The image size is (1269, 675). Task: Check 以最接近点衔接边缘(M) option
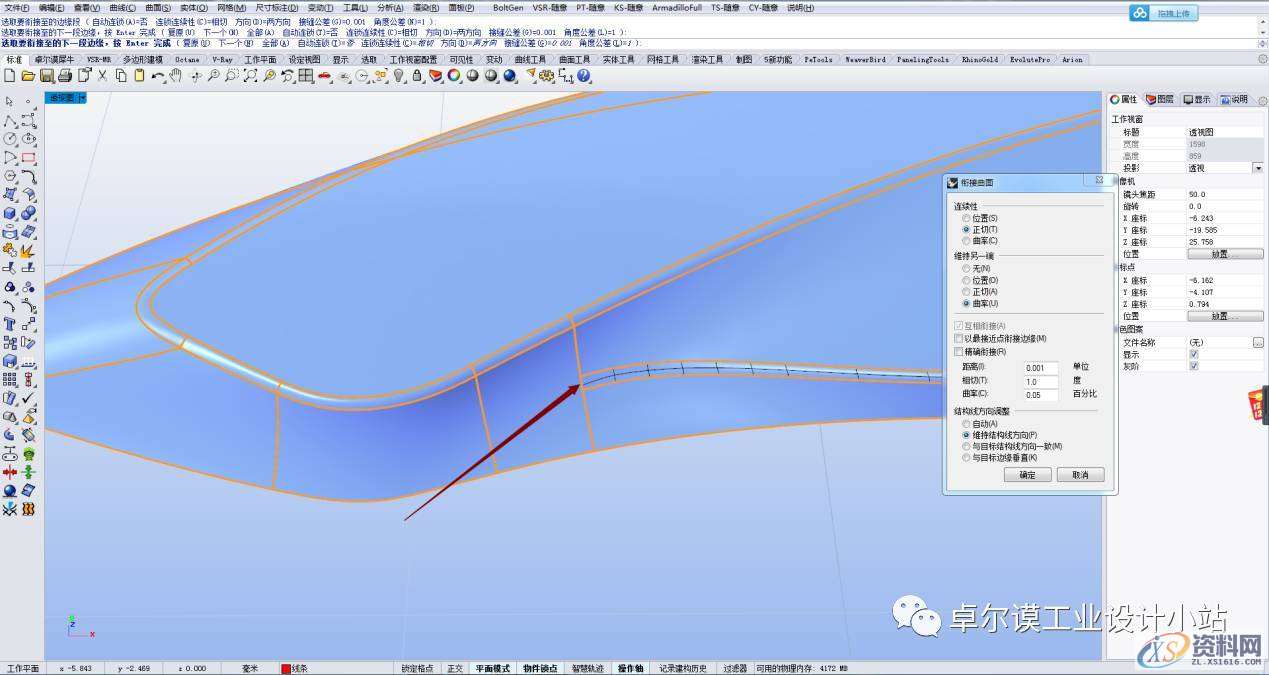(x=959, y=339)
